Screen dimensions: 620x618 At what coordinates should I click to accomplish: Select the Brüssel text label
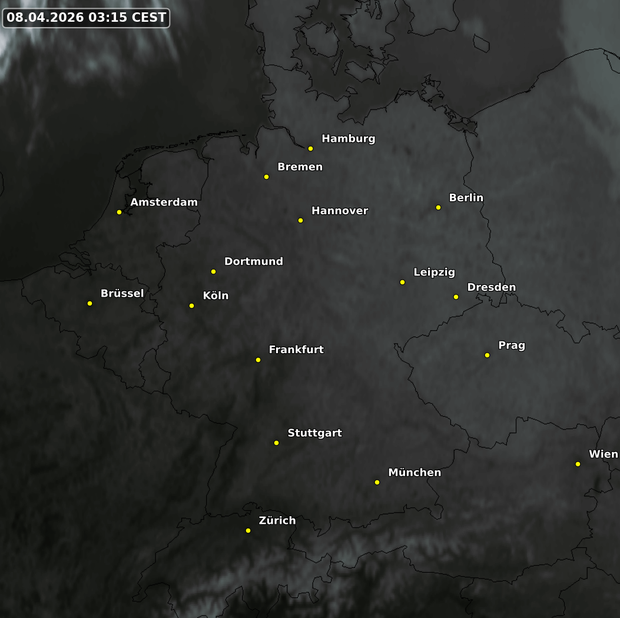click(122, 294)
